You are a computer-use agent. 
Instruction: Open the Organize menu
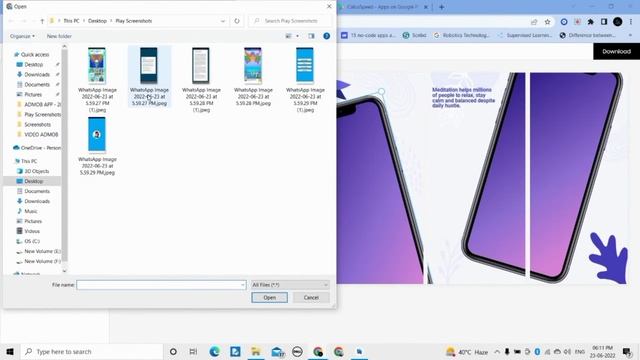[x=22, y=36]
